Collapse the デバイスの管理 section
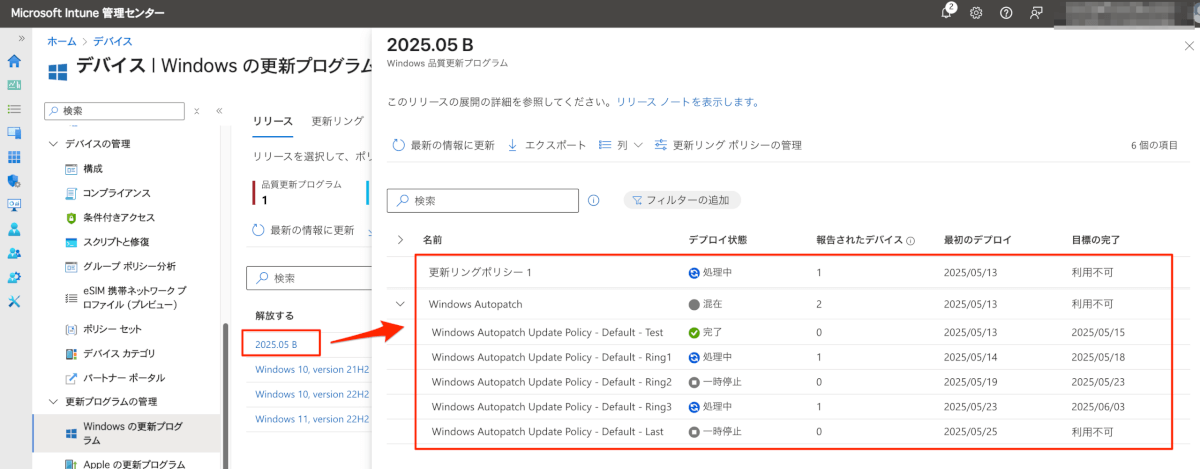This screenshot has width=1200, height=469. click(54, 144)
